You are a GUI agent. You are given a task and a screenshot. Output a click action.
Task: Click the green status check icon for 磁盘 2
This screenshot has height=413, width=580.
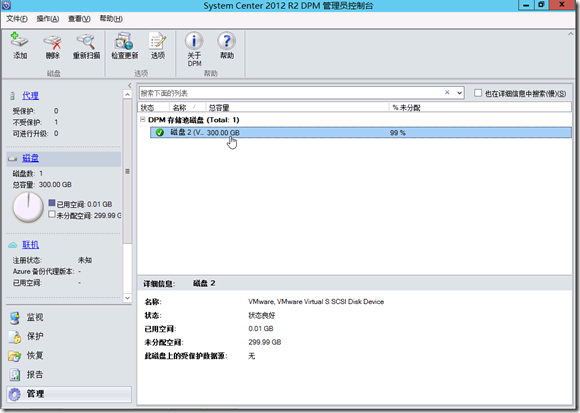pyautogui.click(x=160, y=132)
